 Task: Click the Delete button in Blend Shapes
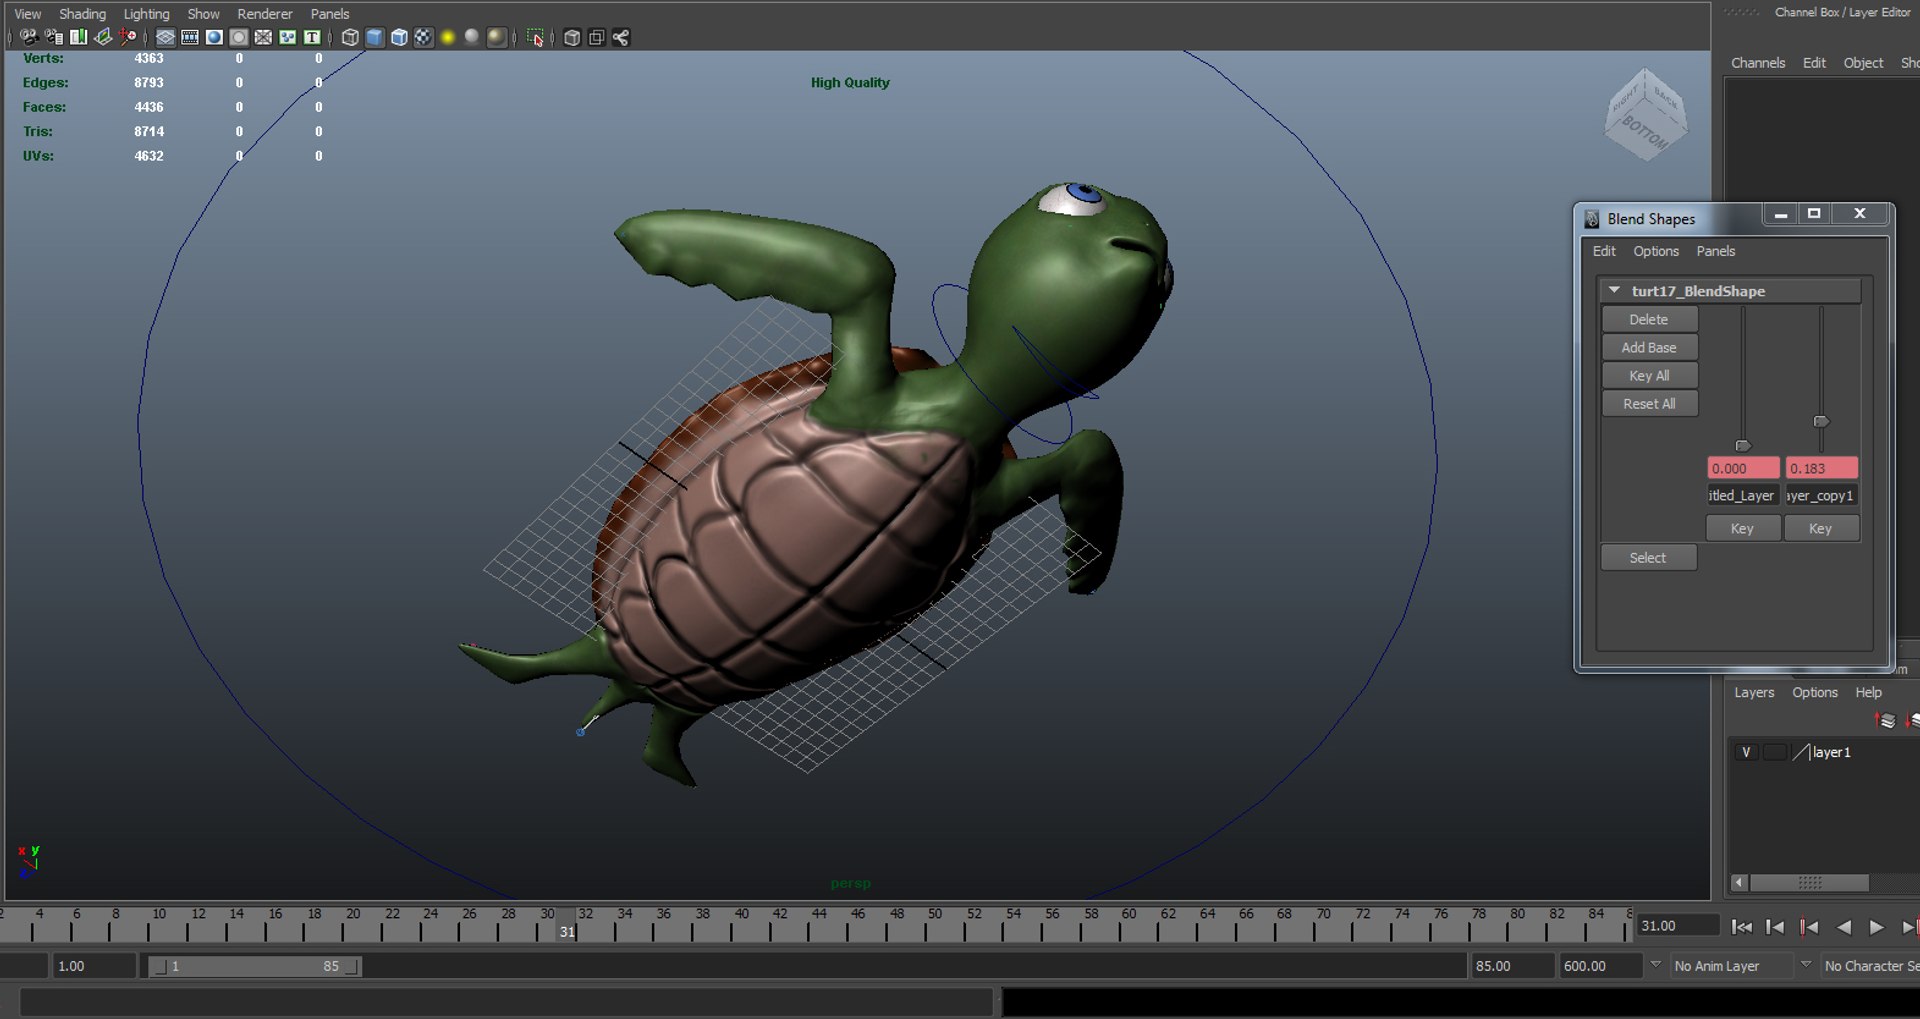(1649, 319)
